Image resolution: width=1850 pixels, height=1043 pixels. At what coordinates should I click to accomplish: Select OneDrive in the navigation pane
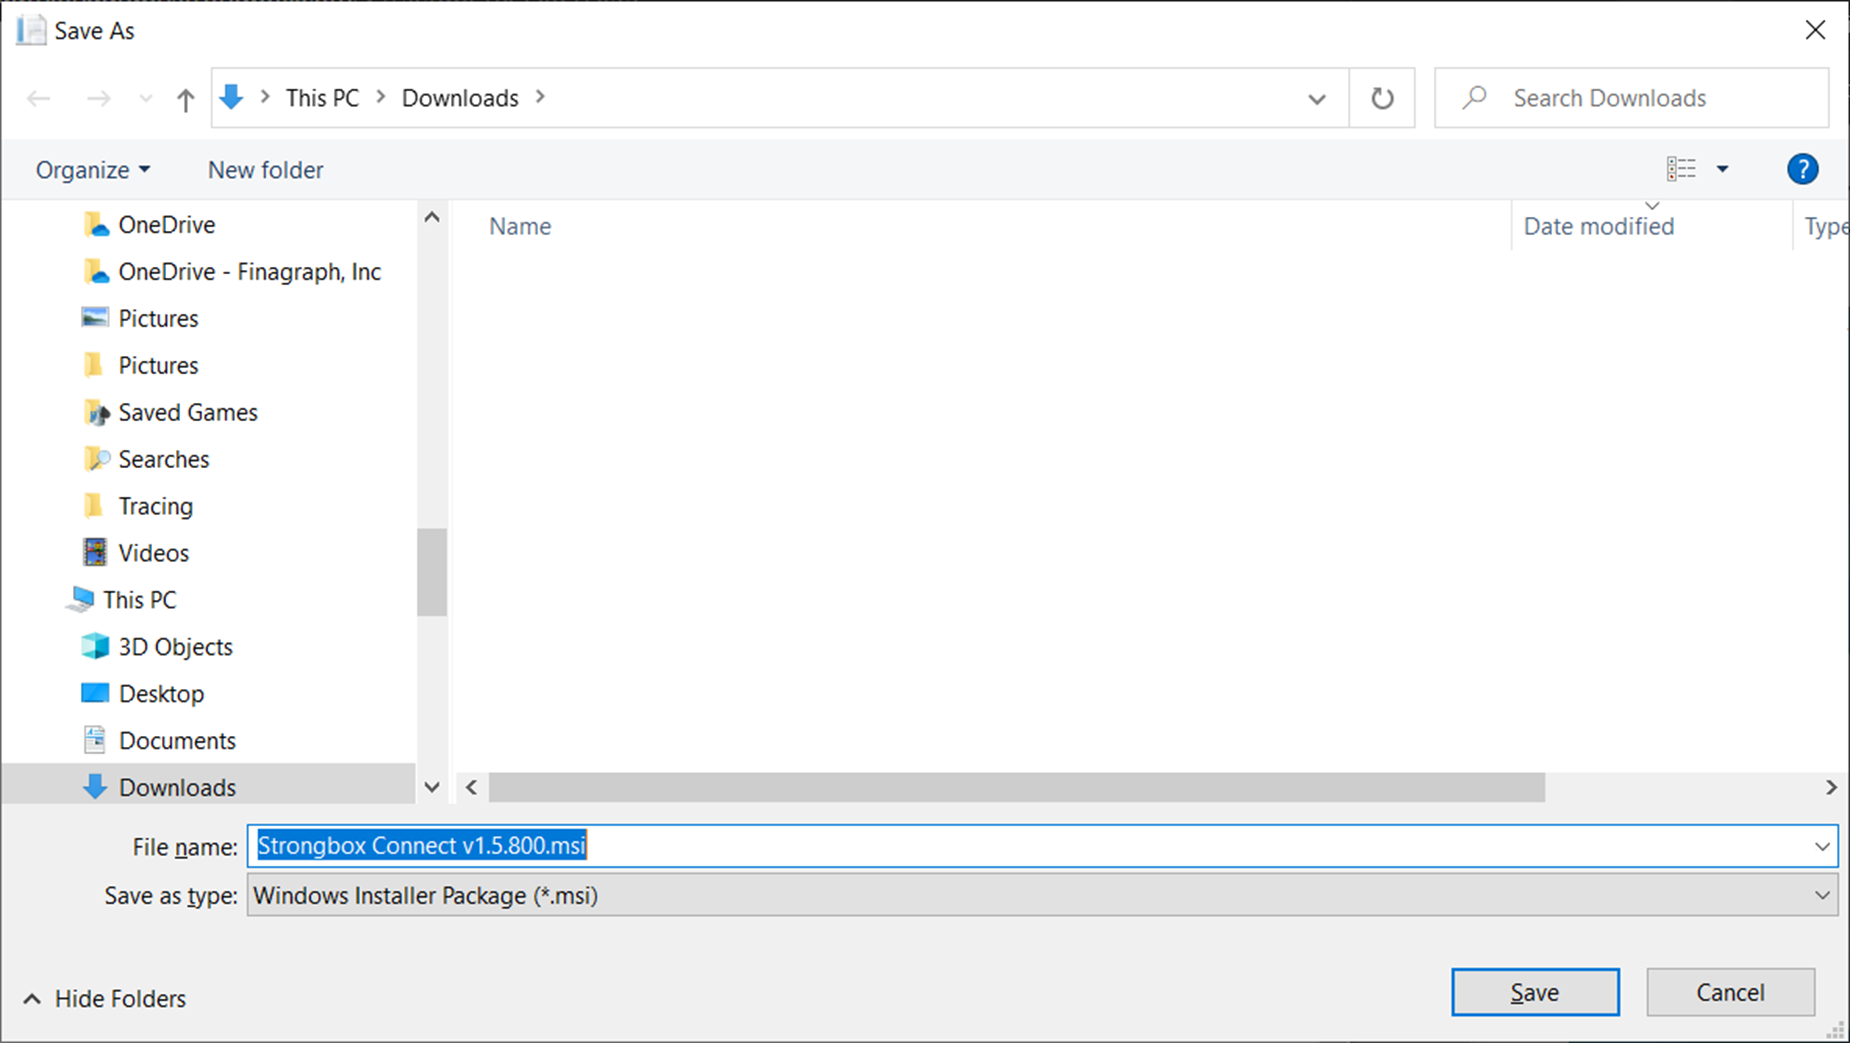pos(166,224)
